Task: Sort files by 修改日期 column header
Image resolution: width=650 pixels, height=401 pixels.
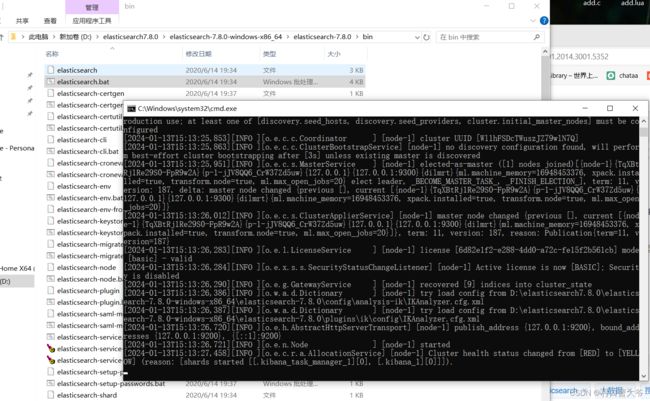Action: click(x=199, y=53)
